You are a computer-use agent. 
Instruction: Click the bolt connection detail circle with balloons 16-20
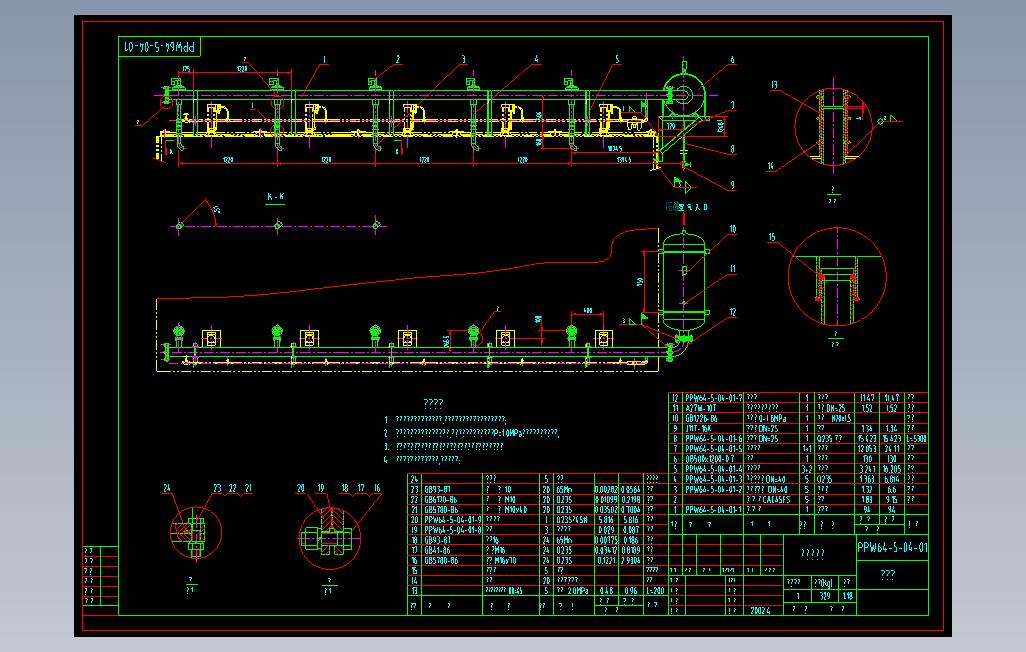(x=329, y=537)
